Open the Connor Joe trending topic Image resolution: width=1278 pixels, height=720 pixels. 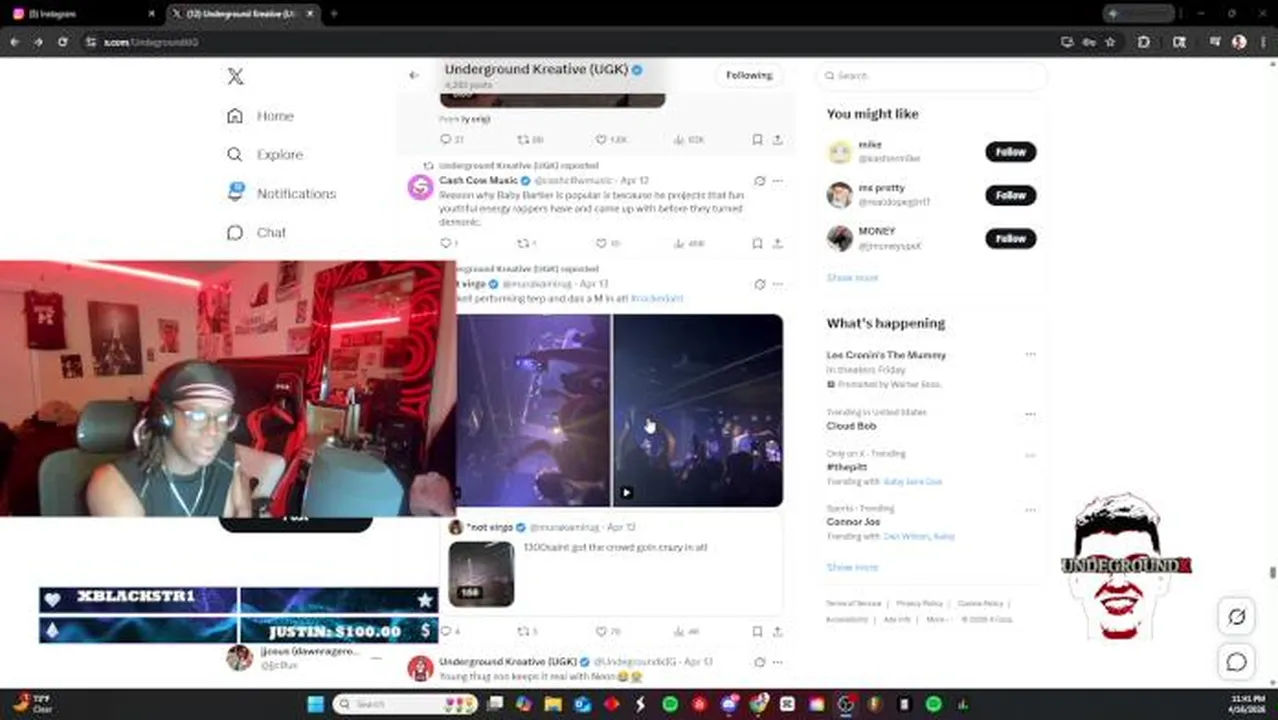[853, 522]
